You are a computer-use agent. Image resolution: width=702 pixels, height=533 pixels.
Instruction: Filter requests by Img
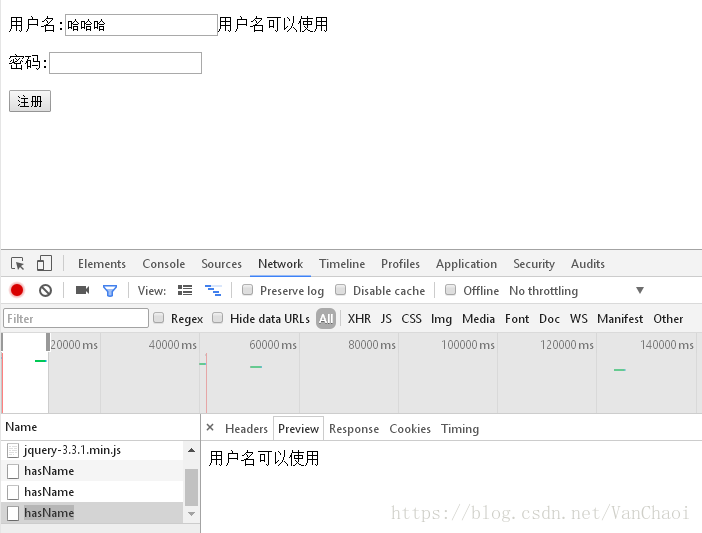(x=441, y=319)
